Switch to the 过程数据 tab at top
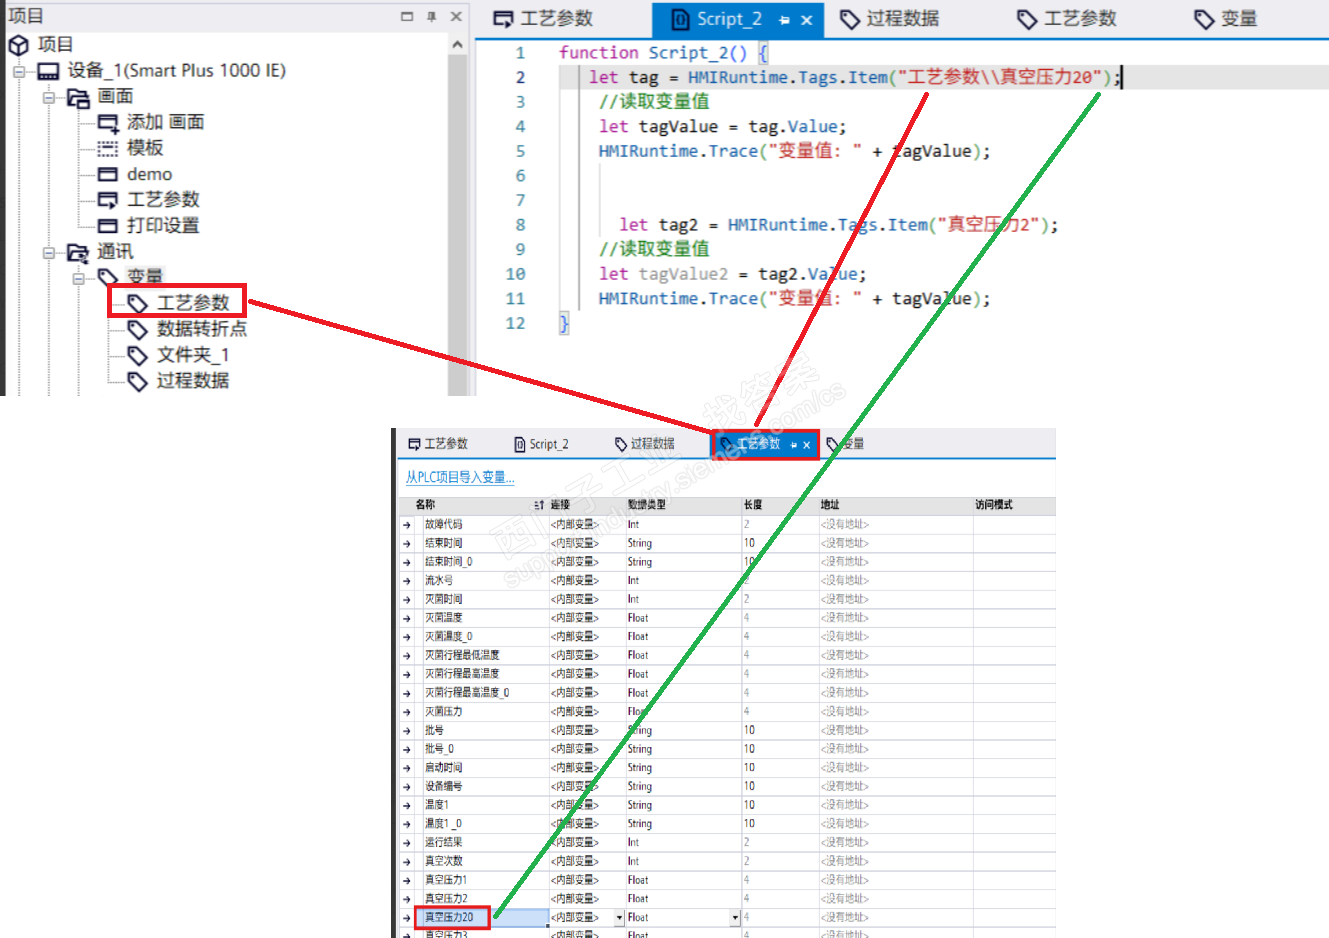Image resolution: width=1329 pixels, height=938 pixels. 889,19
